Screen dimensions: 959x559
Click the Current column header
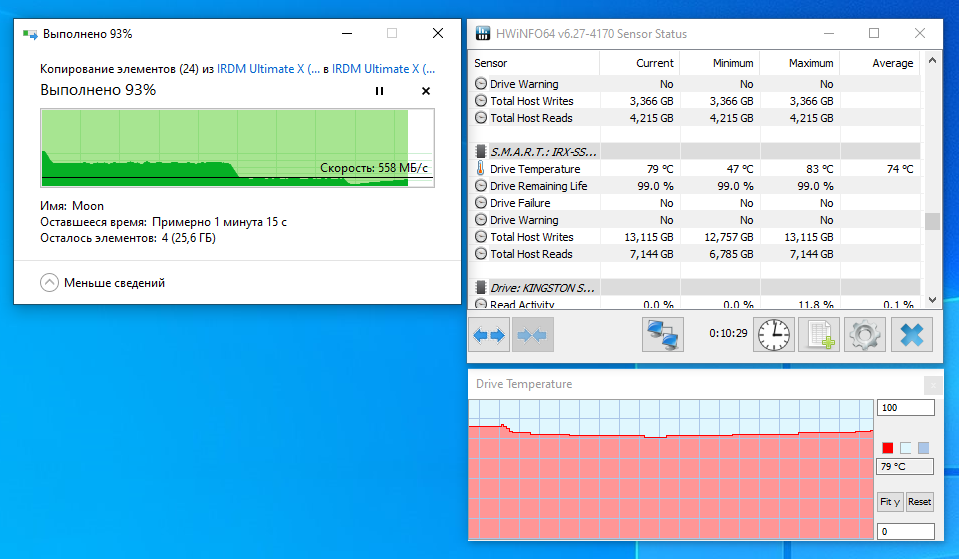point(640,63)
